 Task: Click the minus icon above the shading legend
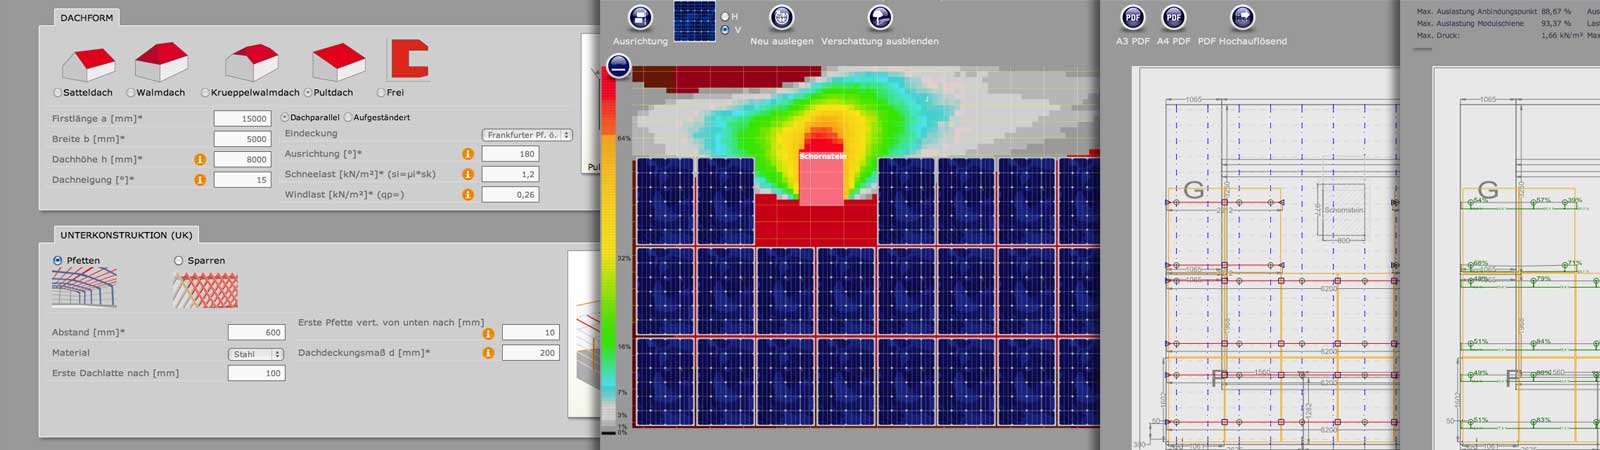pos(618,67)
